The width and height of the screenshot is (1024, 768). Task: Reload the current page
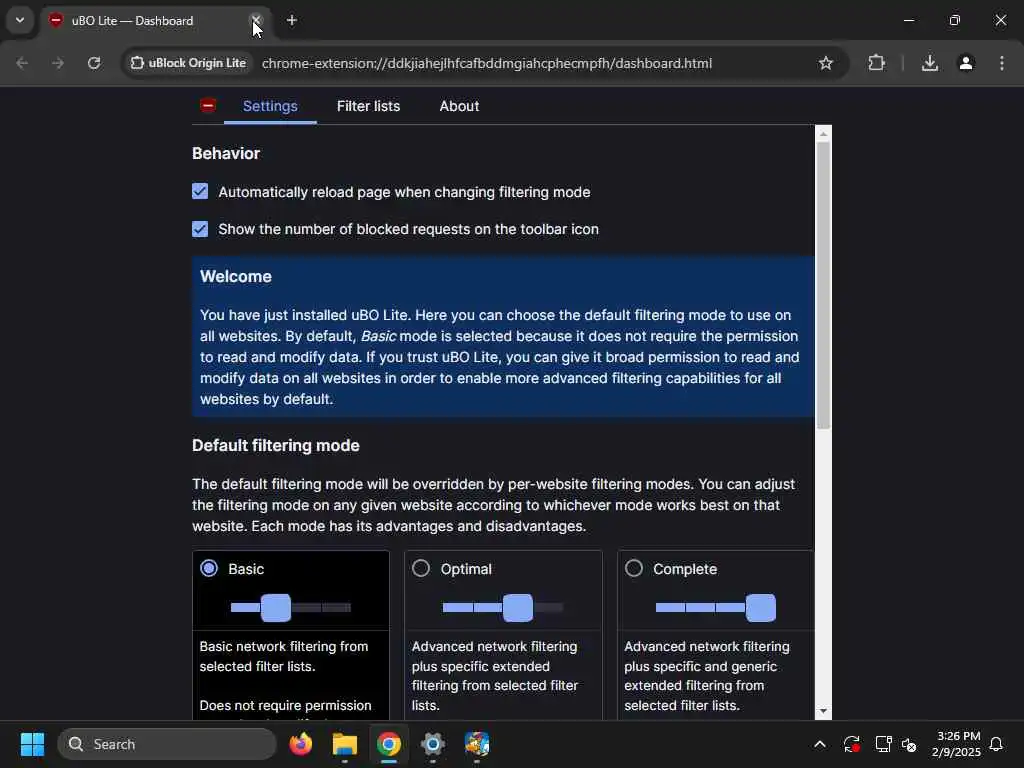click(x=94, y=63)
